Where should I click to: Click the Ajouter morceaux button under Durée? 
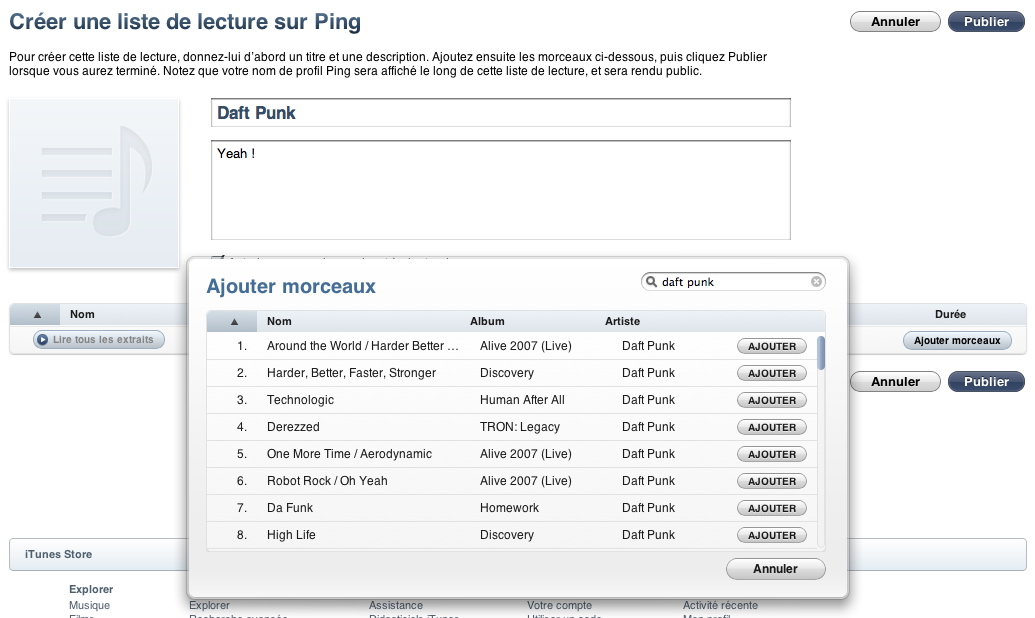pyautogui.click(x=957, y=341)
